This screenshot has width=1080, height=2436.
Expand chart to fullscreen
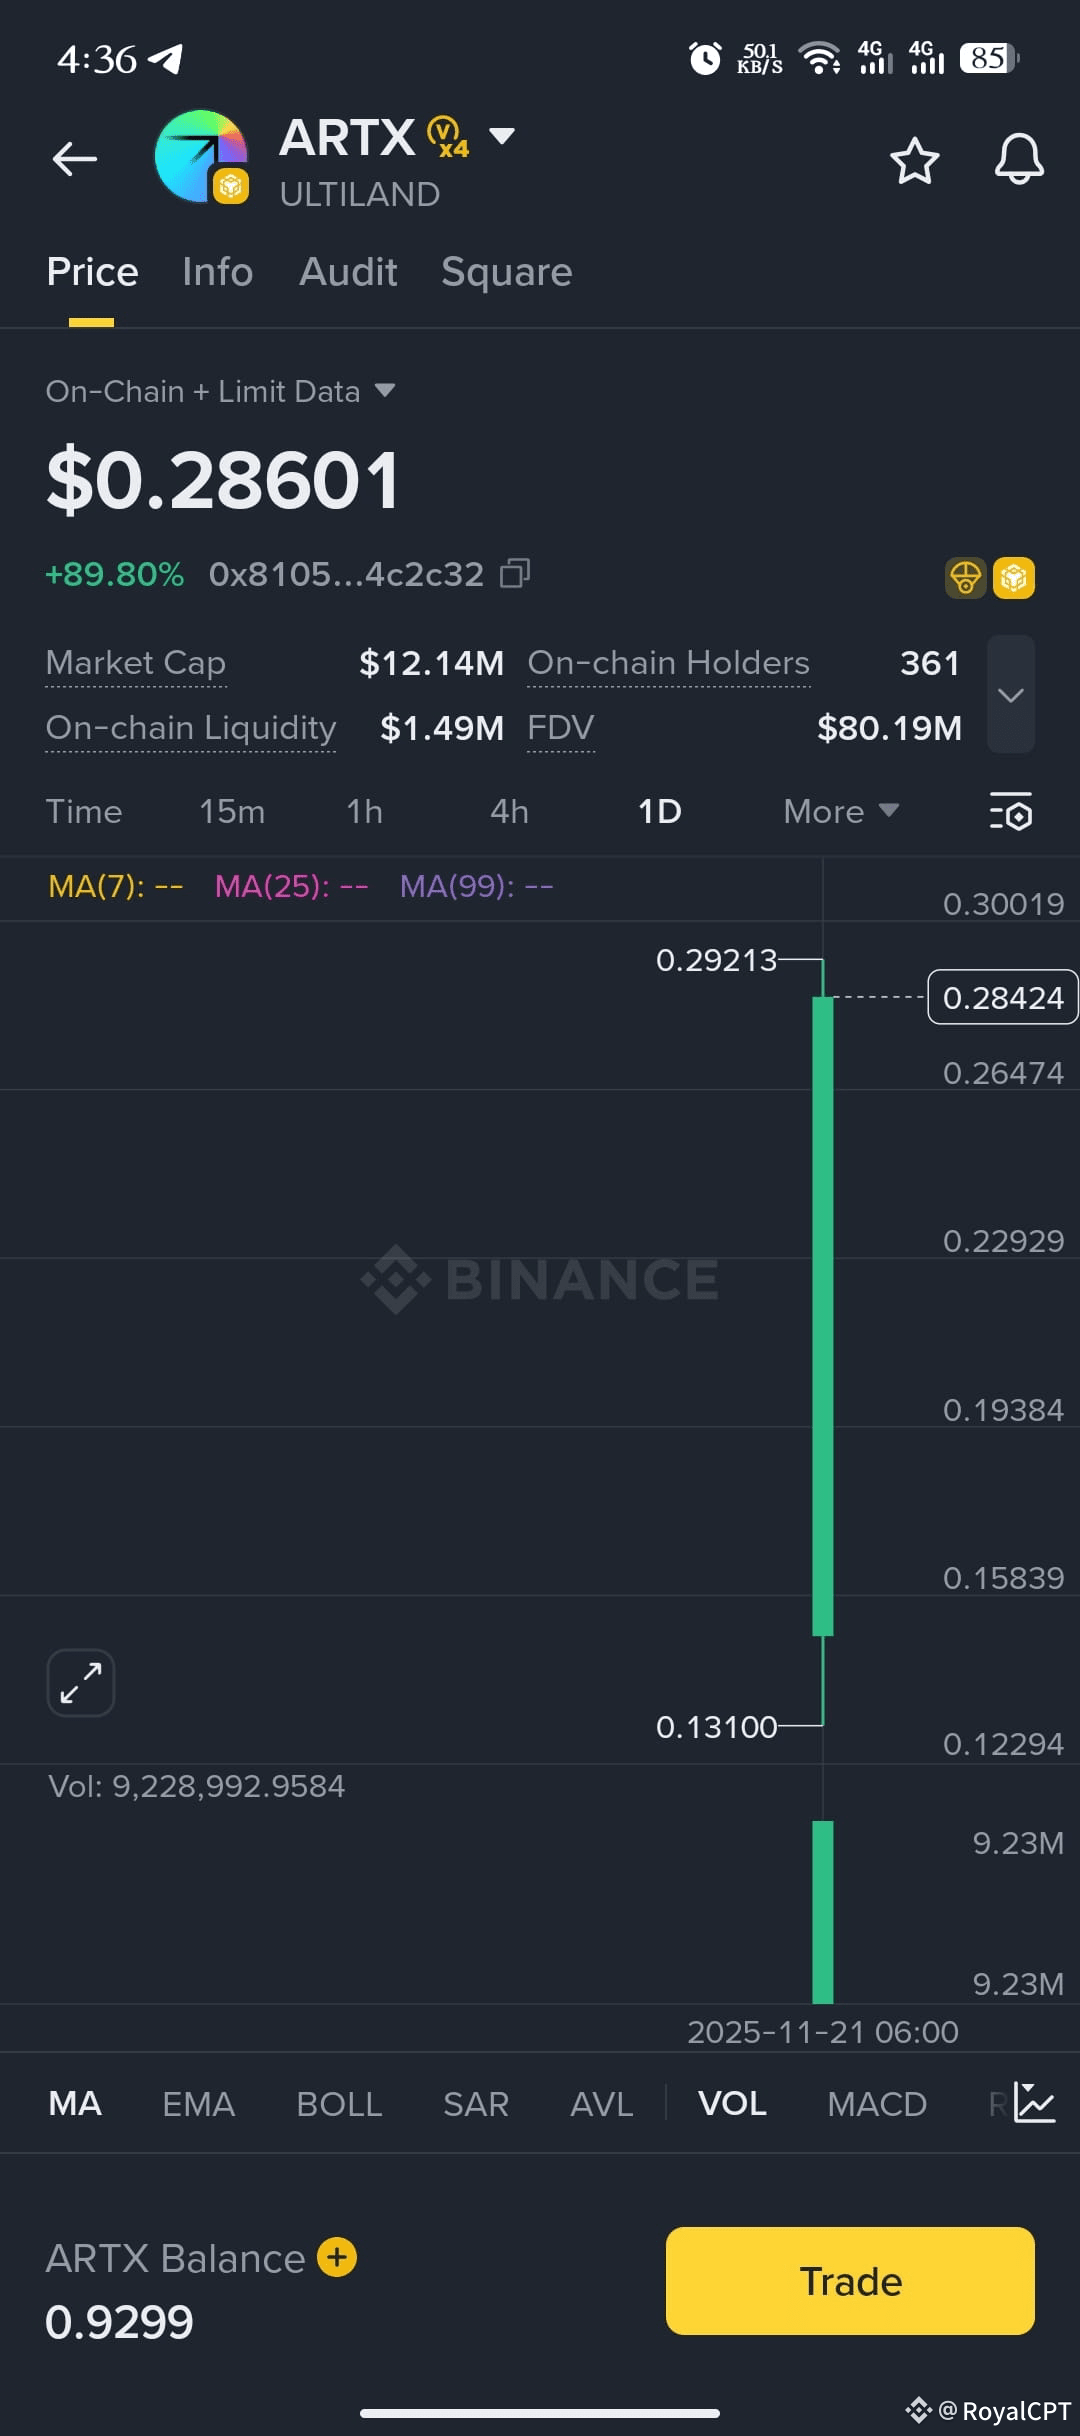pos(81,1682)
